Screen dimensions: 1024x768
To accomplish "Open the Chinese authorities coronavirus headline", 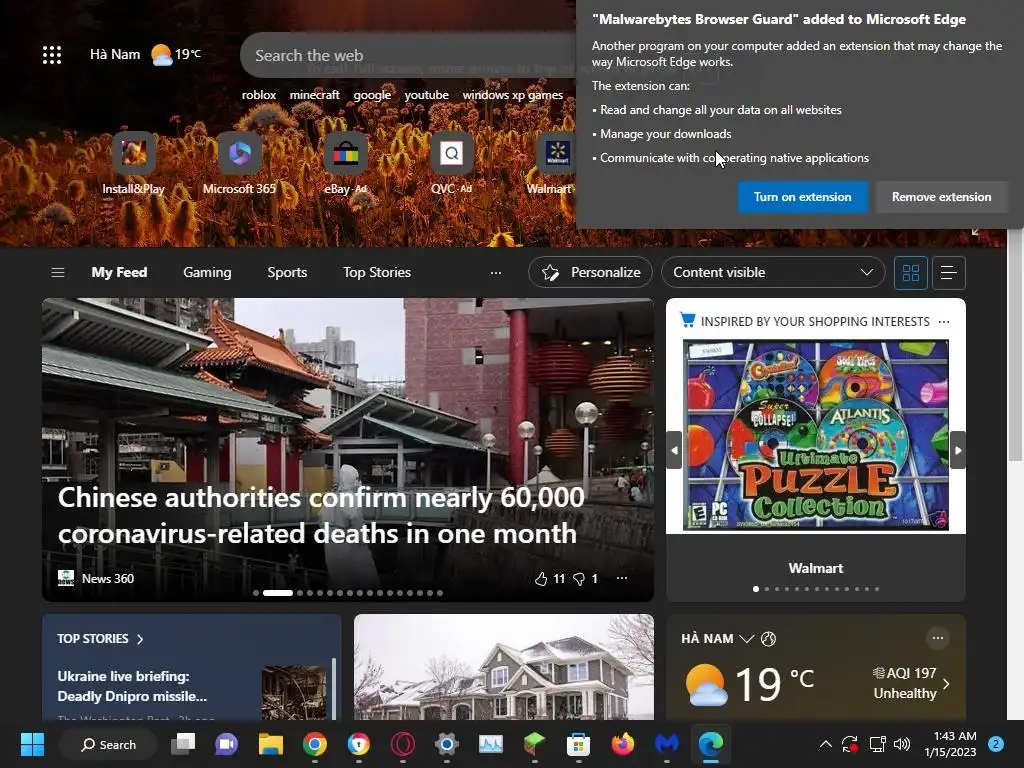I will [x=321, y=515].
